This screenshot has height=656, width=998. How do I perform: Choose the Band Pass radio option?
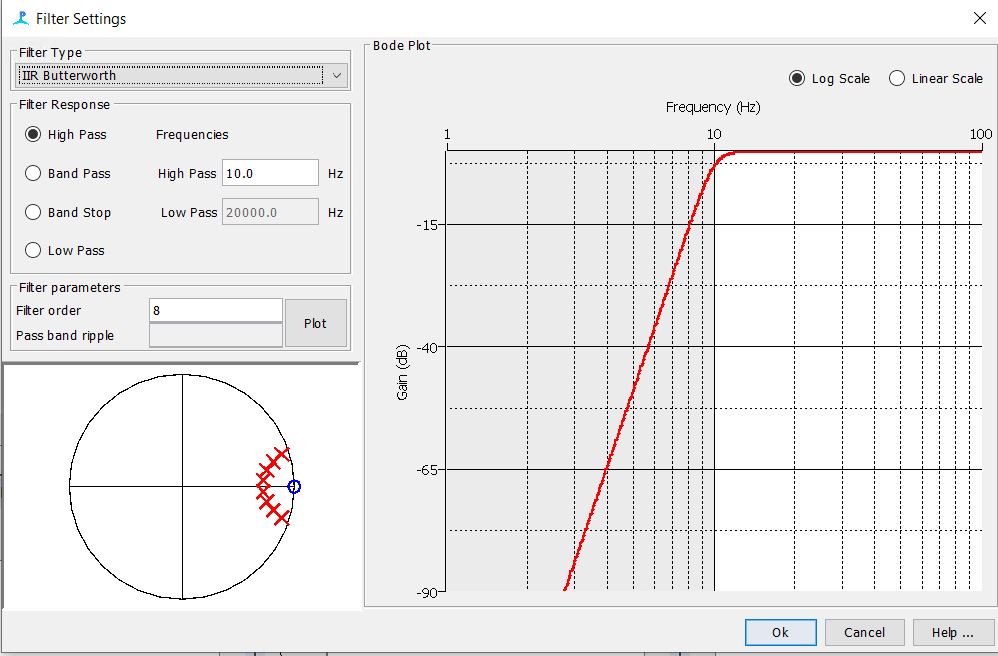(34, 174)
